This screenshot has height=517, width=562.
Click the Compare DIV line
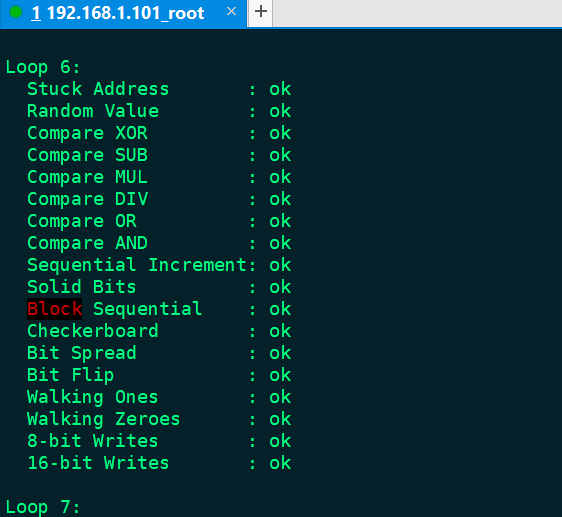click(x=159, y=199)
